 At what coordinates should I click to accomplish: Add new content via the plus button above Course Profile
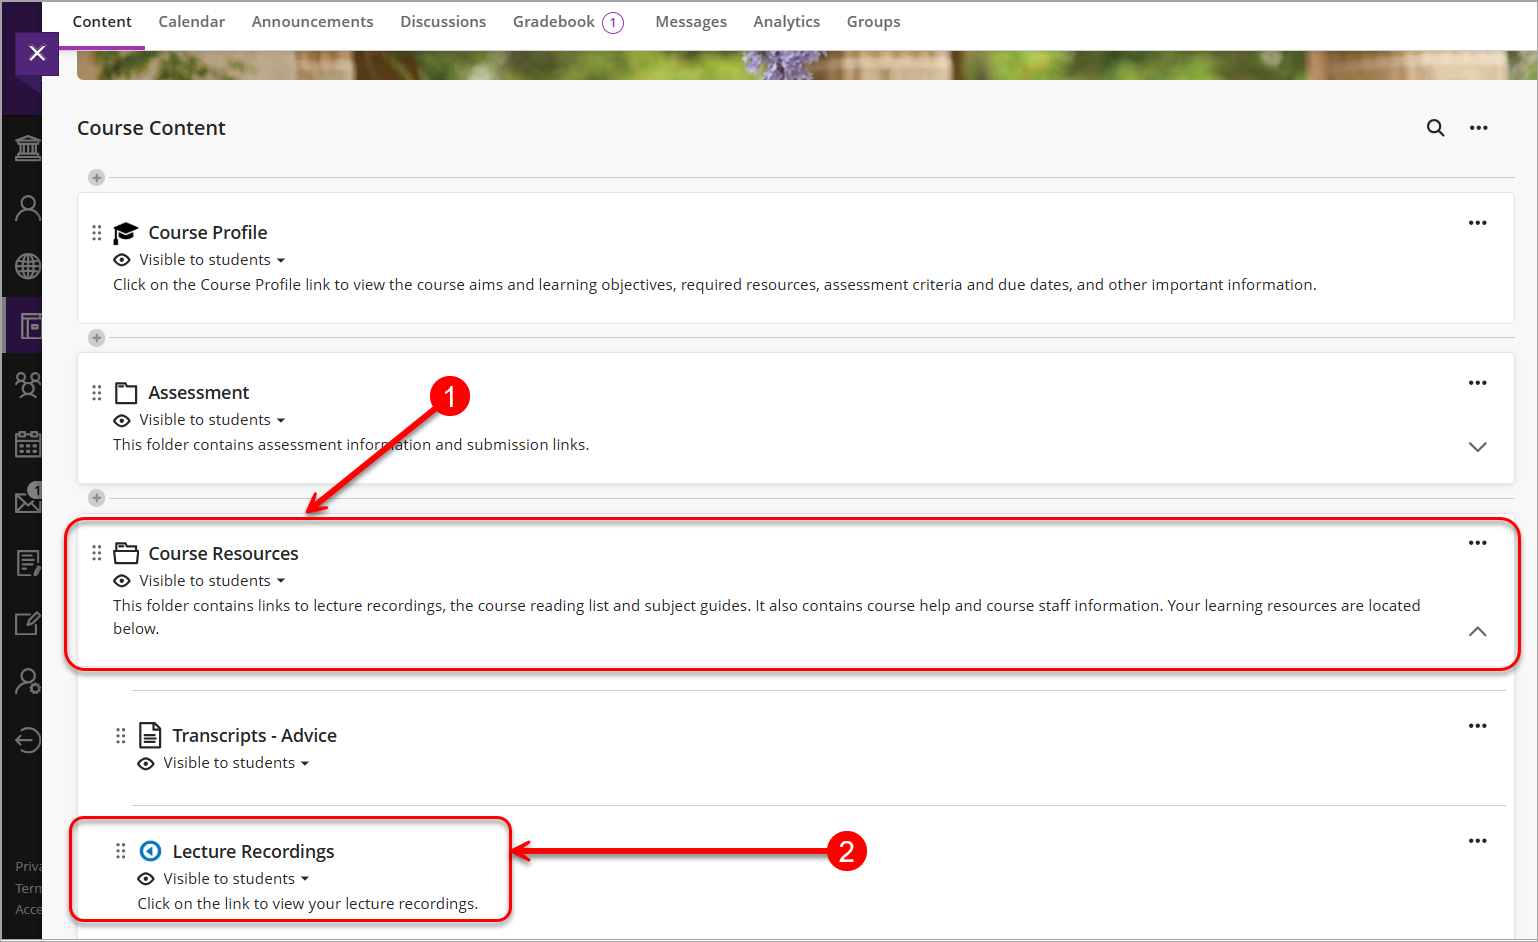click(x=96, y=177)
